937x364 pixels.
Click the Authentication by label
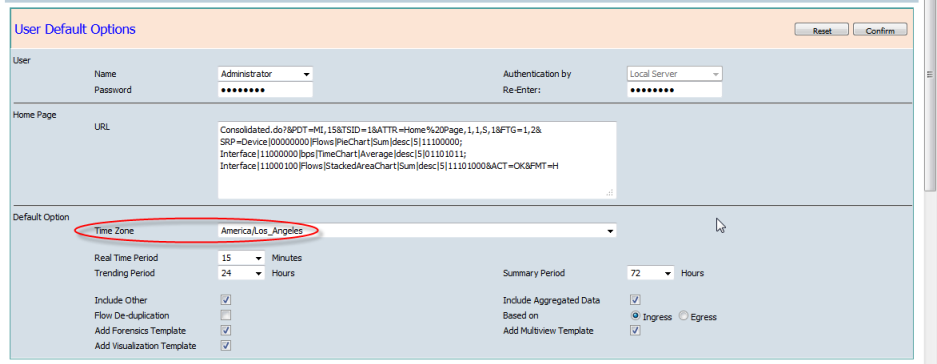pos(537,74)
